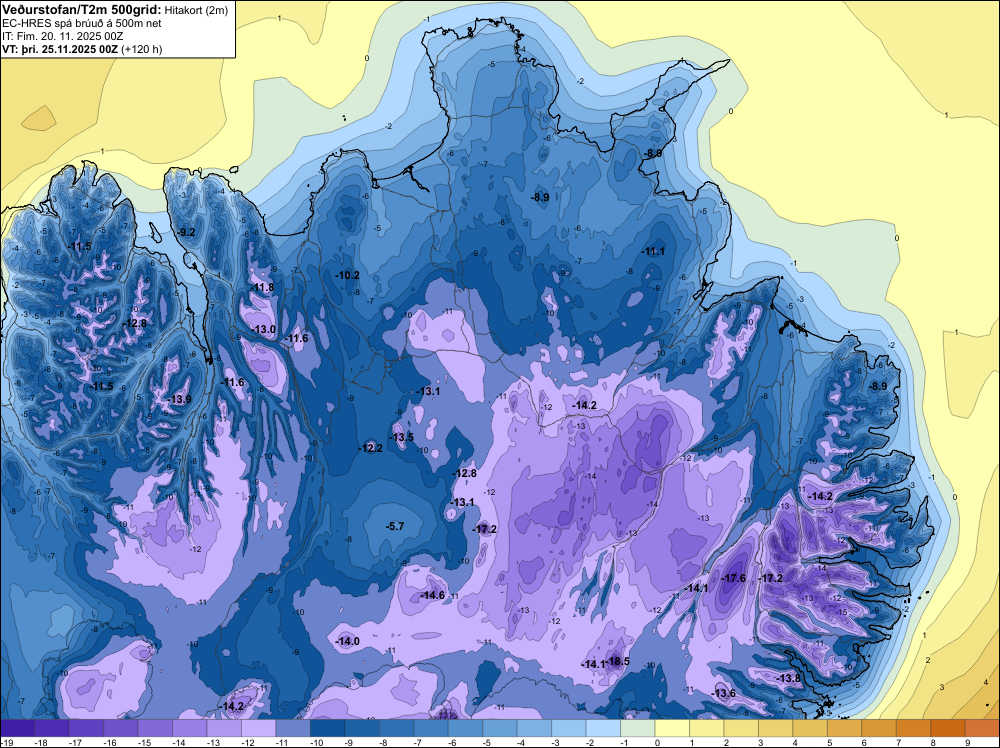Image resolution: width=1000 pixels, height=748 pixels.
Task: Click the pale green legend swatch between -1 and 0
Action: pyautogui.click(x=638, y=728)
